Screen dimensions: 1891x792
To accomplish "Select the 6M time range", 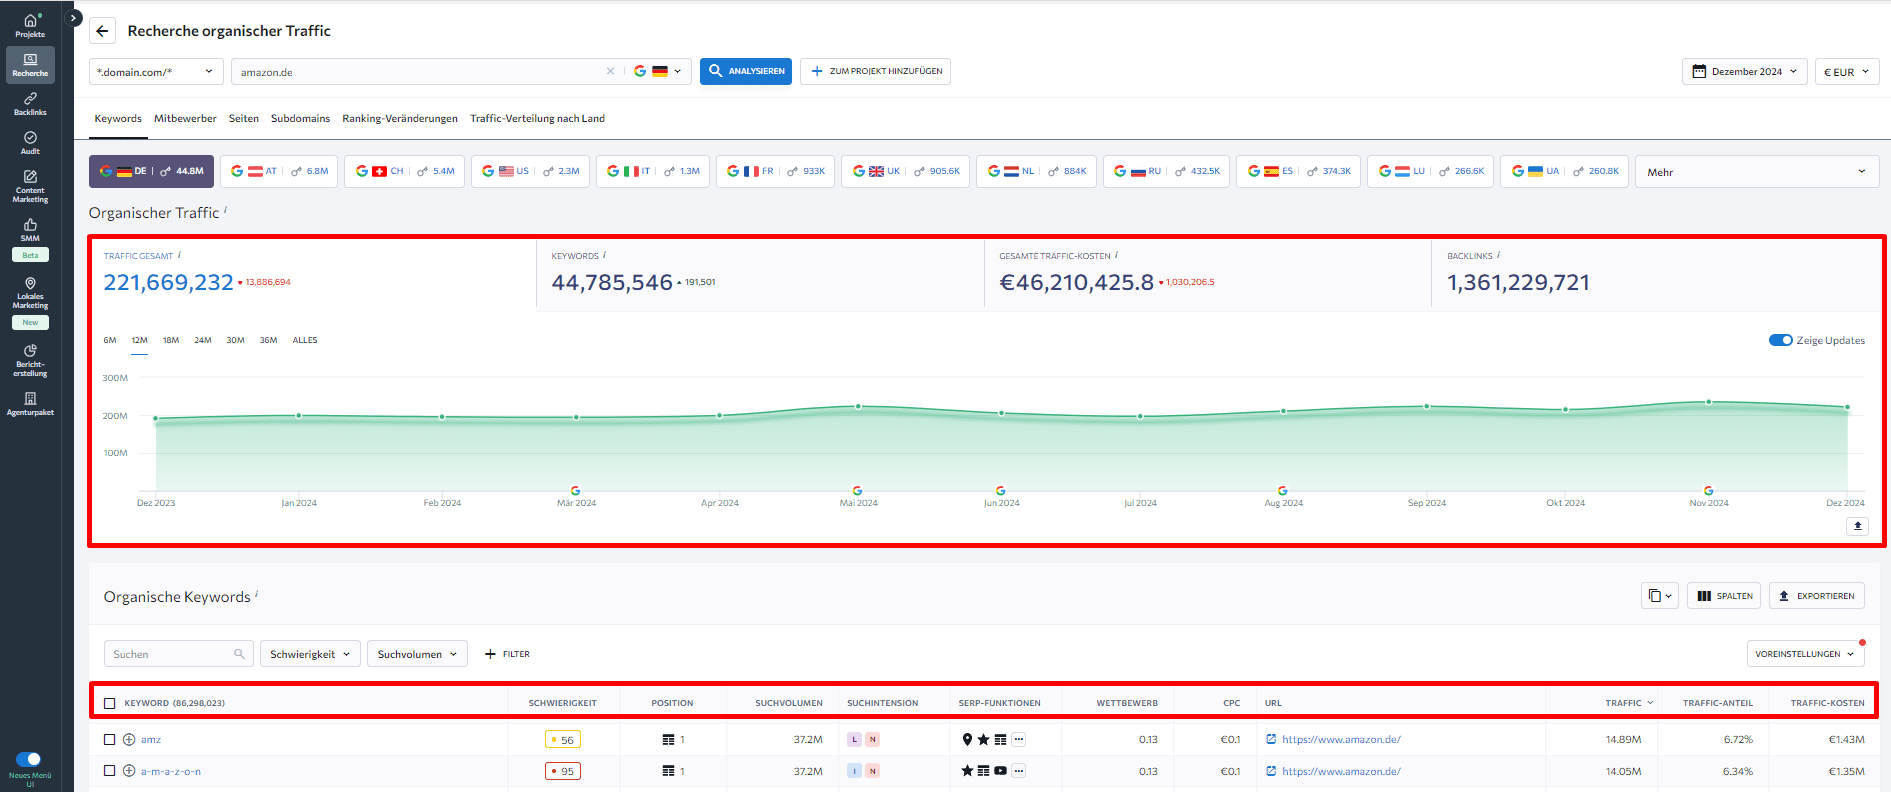I will [x=110, y=340].
